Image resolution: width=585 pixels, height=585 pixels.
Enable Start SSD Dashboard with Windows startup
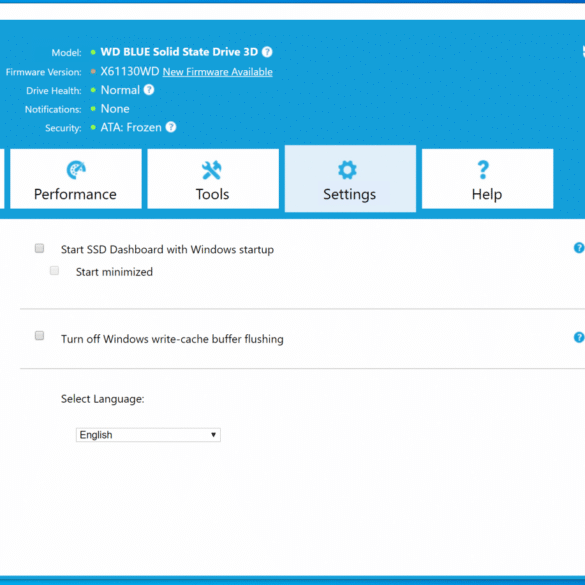39,248
